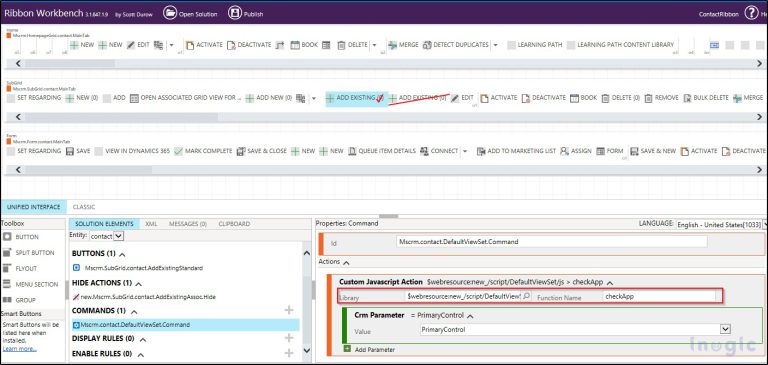This screenshot has height=365, width=768.
Task: Open Detect Duplicates dropdown arrow
Action: (x=495, y=45)
